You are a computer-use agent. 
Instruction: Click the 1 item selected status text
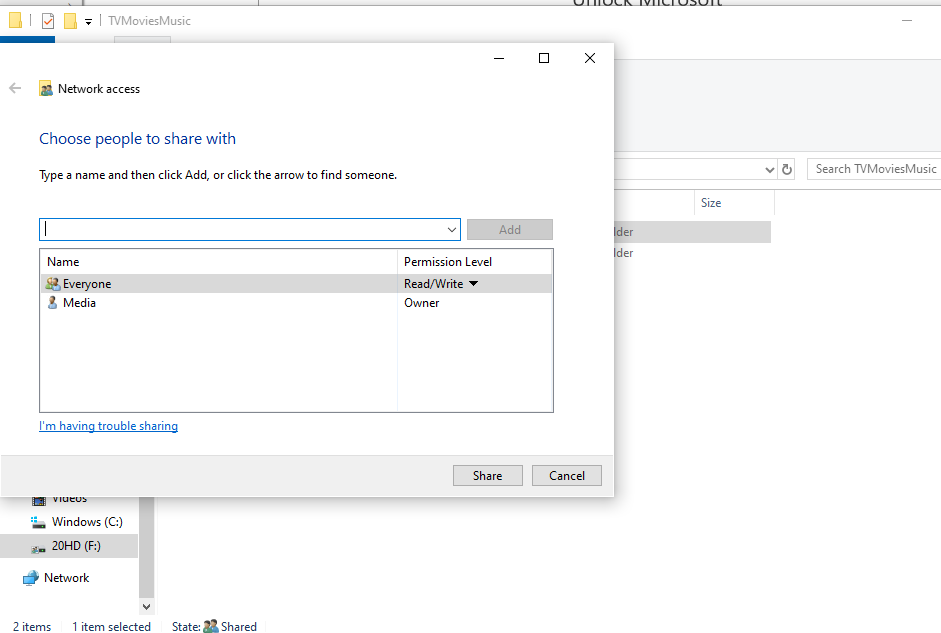[112, 626]
